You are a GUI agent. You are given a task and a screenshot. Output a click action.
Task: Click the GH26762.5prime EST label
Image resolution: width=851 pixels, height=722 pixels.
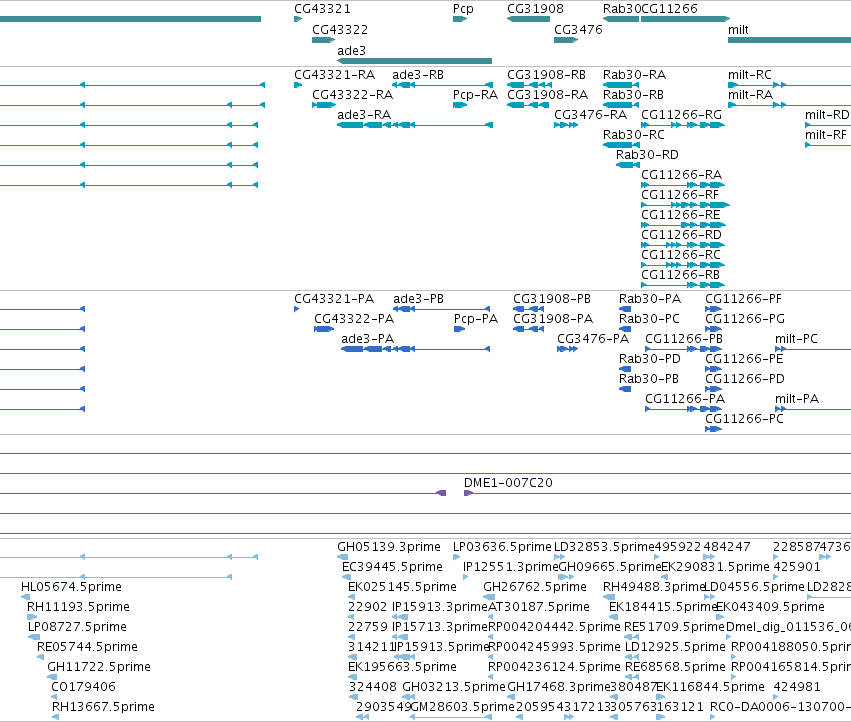535,587
